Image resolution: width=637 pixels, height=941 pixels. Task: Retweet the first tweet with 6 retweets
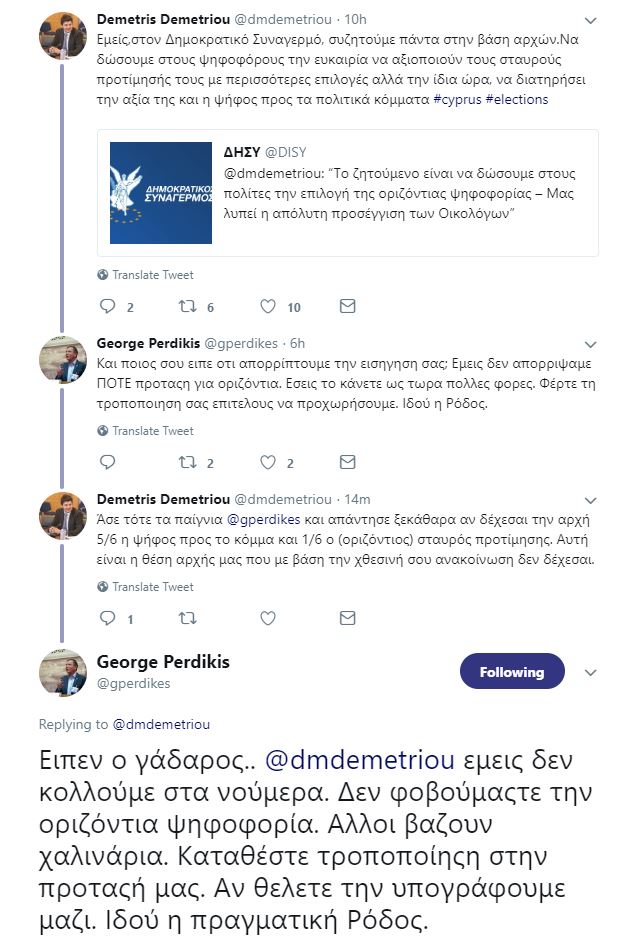[187, 307]
